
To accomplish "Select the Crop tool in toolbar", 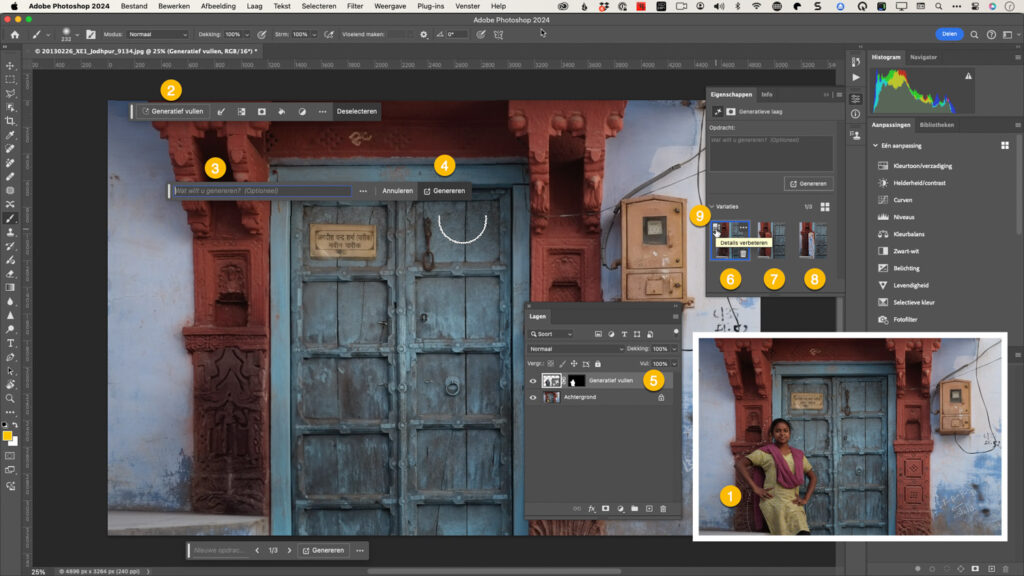I will [10, 121].
